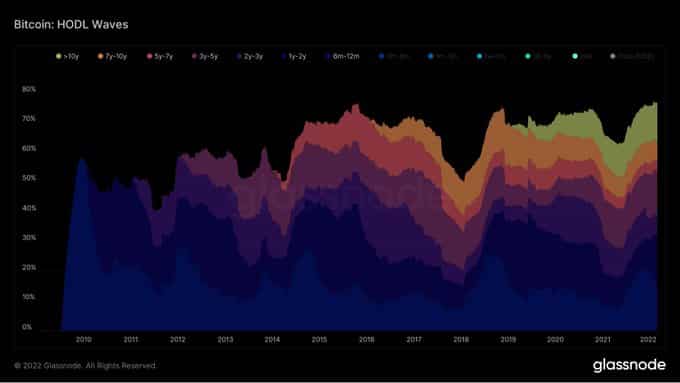This screenshot has height=383, width=680.
Task: Toggle the 2y-3y legend series
Action: [250, 56]
